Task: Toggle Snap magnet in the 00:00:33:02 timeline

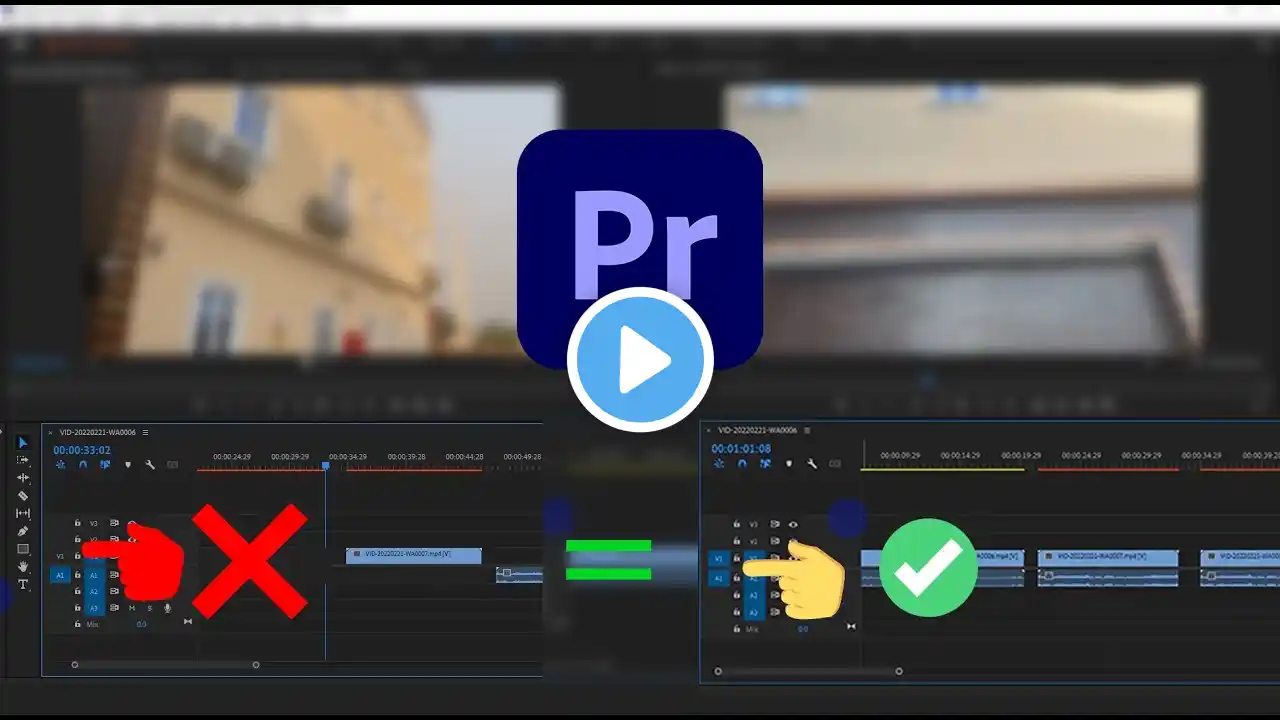Action: coord(83,465)
